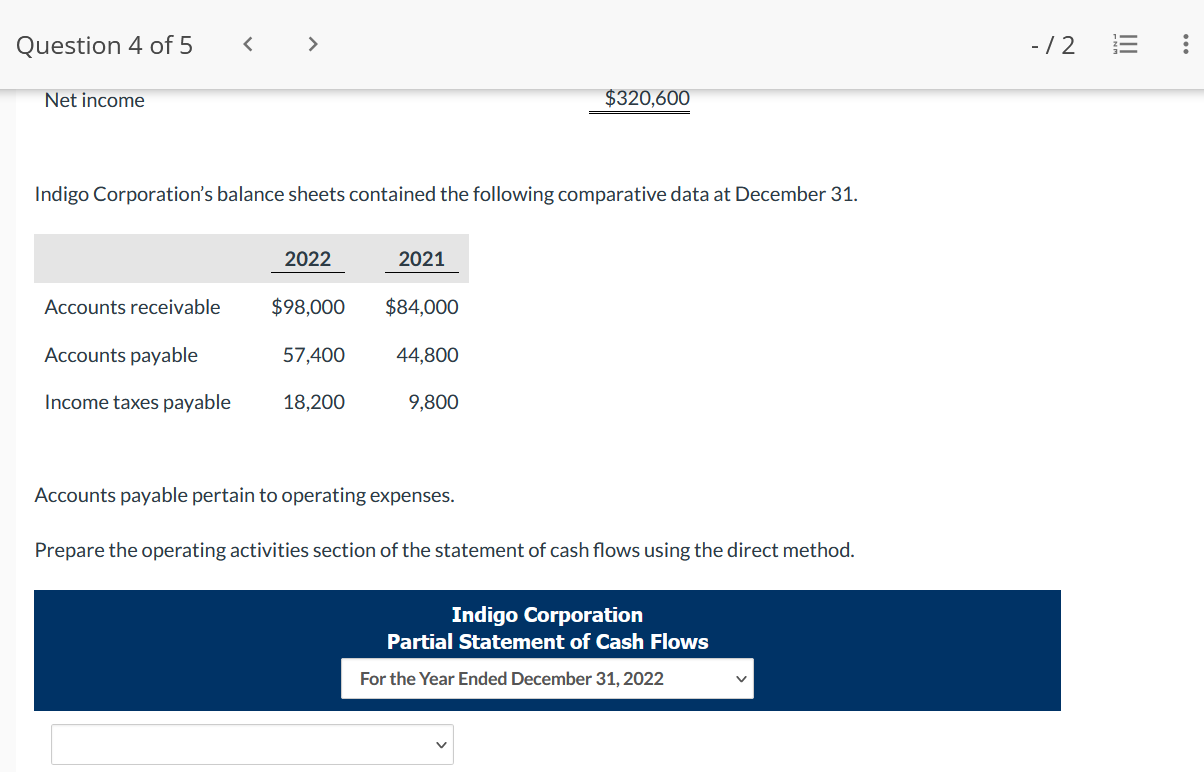The image size is (1204, 772).
Task: Select the 2022 column header
Action: [x=308, y=258]
